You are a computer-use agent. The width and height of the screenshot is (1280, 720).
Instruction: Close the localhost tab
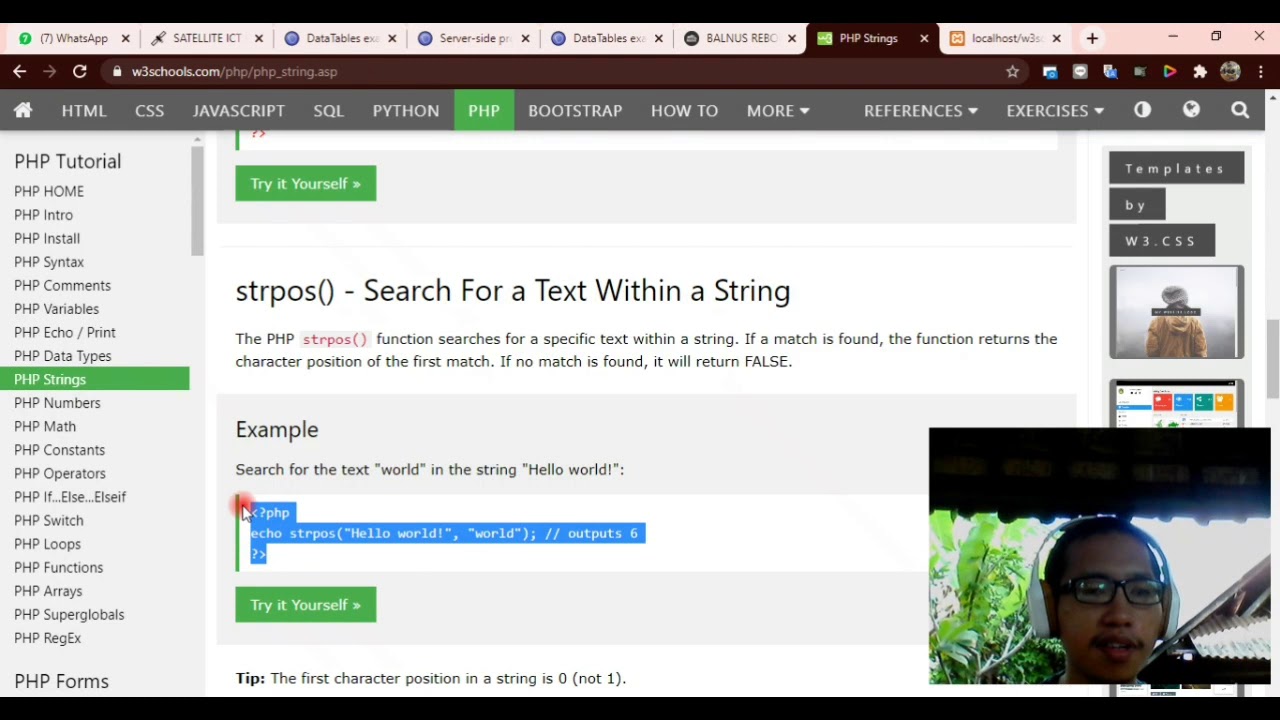click(1056, 38)
